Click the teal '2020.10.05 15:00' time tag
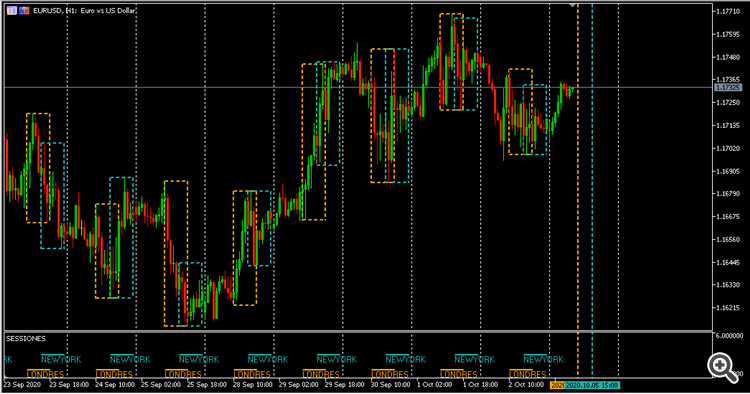Image resolution: width=750 pixels, height=394 pixels. coord(592,385)
